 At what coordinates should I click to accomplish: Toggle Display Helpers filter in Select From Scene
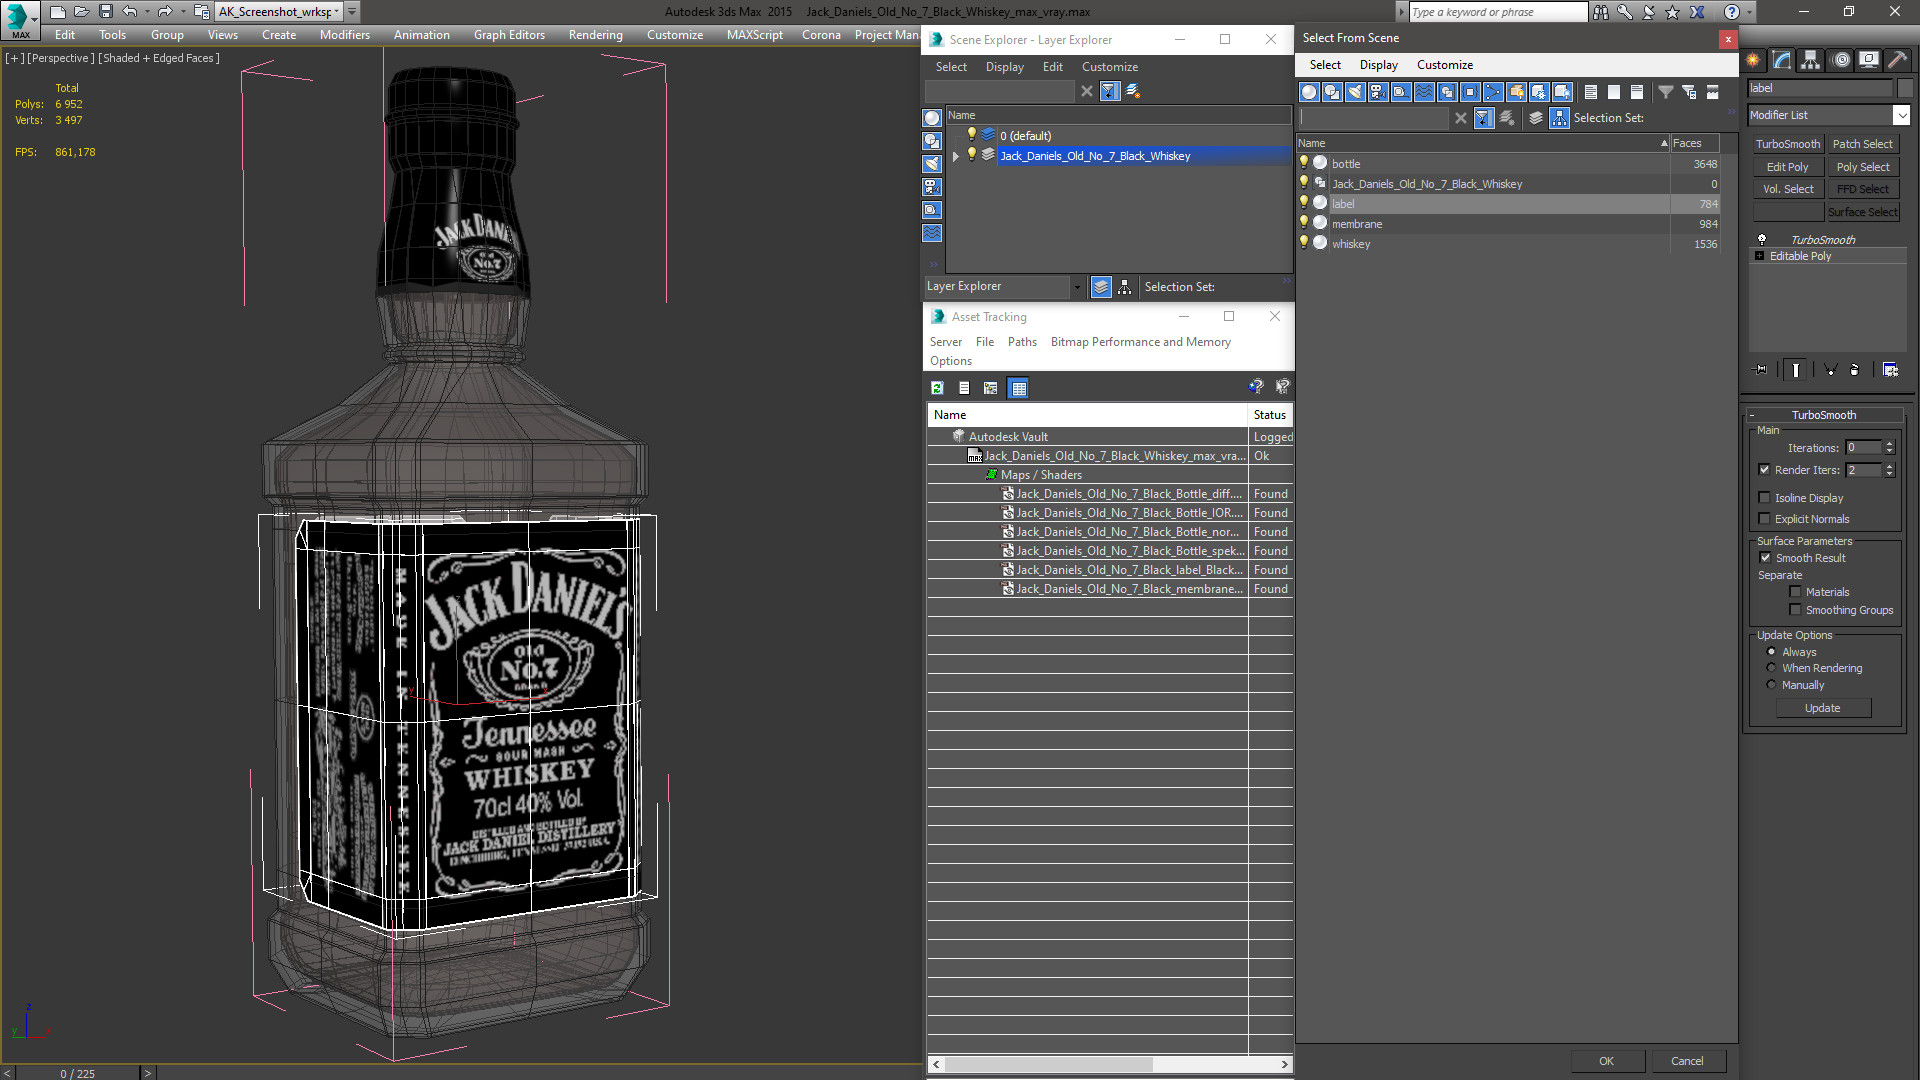click(x=1401, y=92)
